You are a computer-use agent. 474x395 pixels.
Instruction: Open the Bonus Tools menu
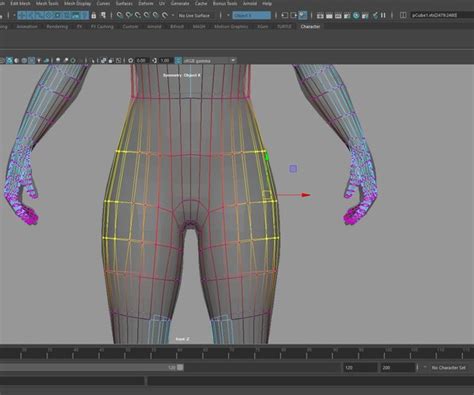click(225, 3)
